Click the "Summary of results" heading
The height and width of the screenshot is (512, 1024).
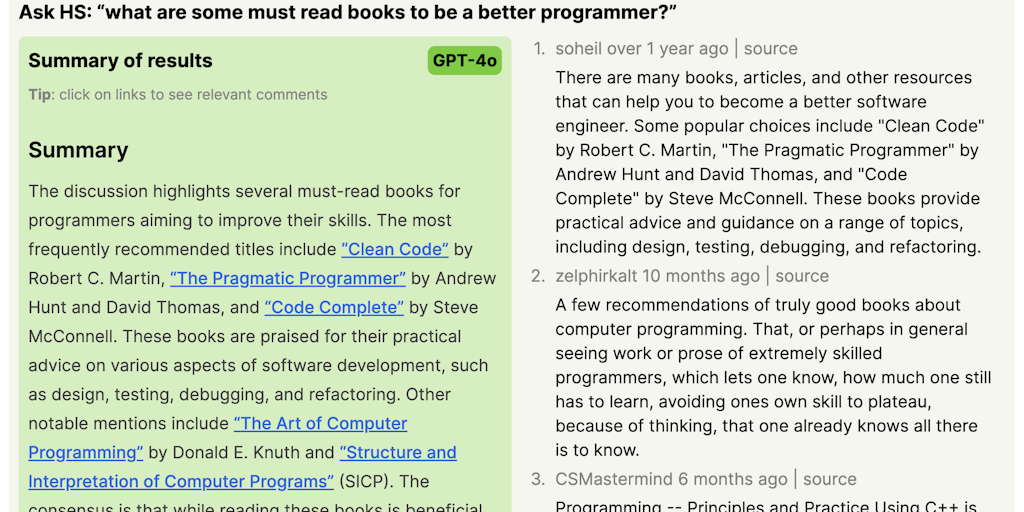120,60
